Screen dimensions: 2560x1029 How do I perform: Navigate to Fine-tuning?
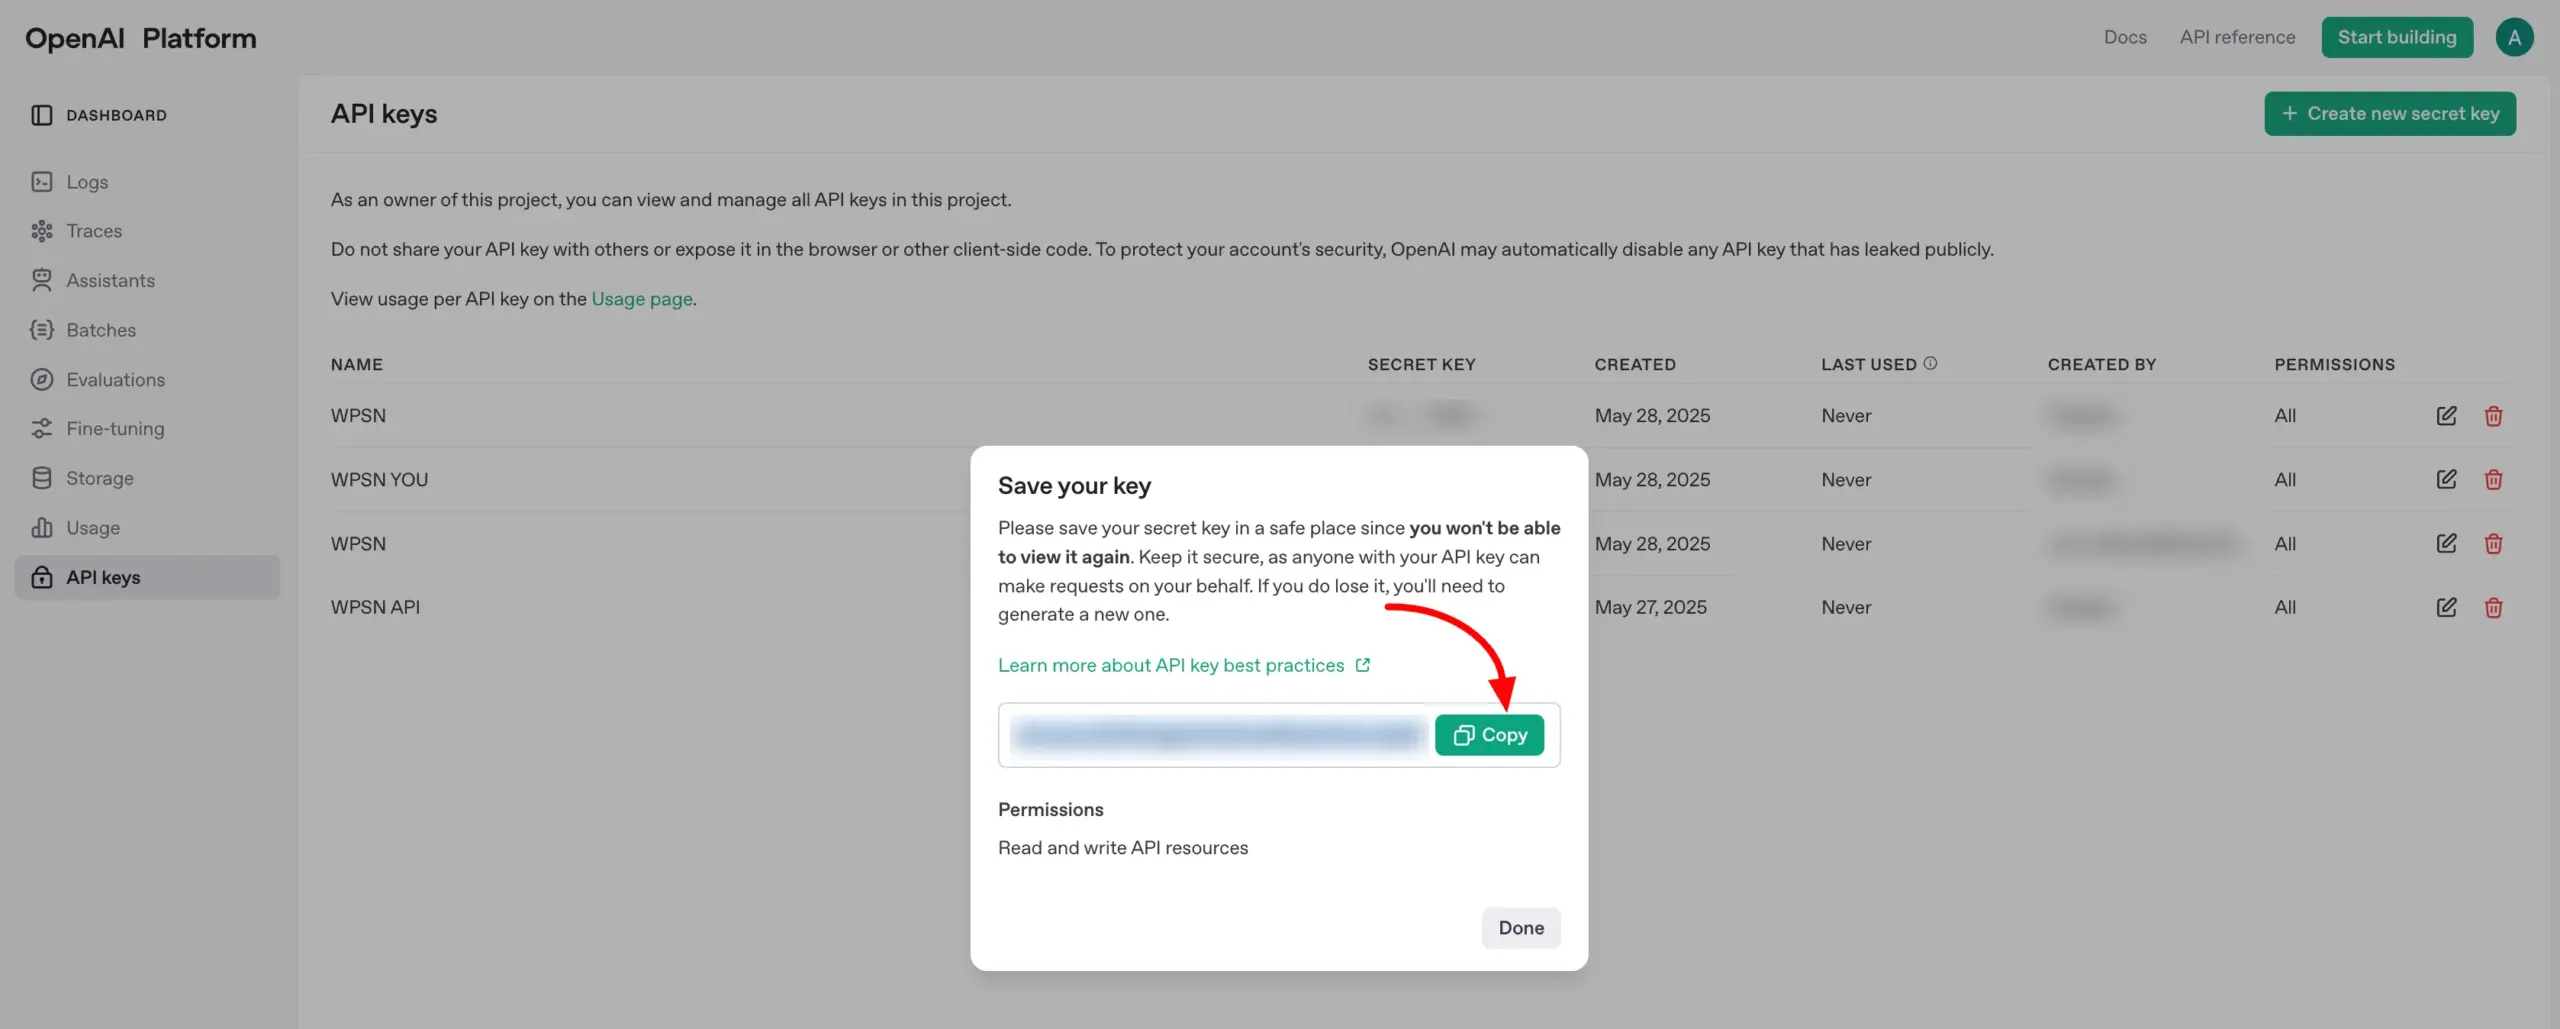click(x=115, y=429)
